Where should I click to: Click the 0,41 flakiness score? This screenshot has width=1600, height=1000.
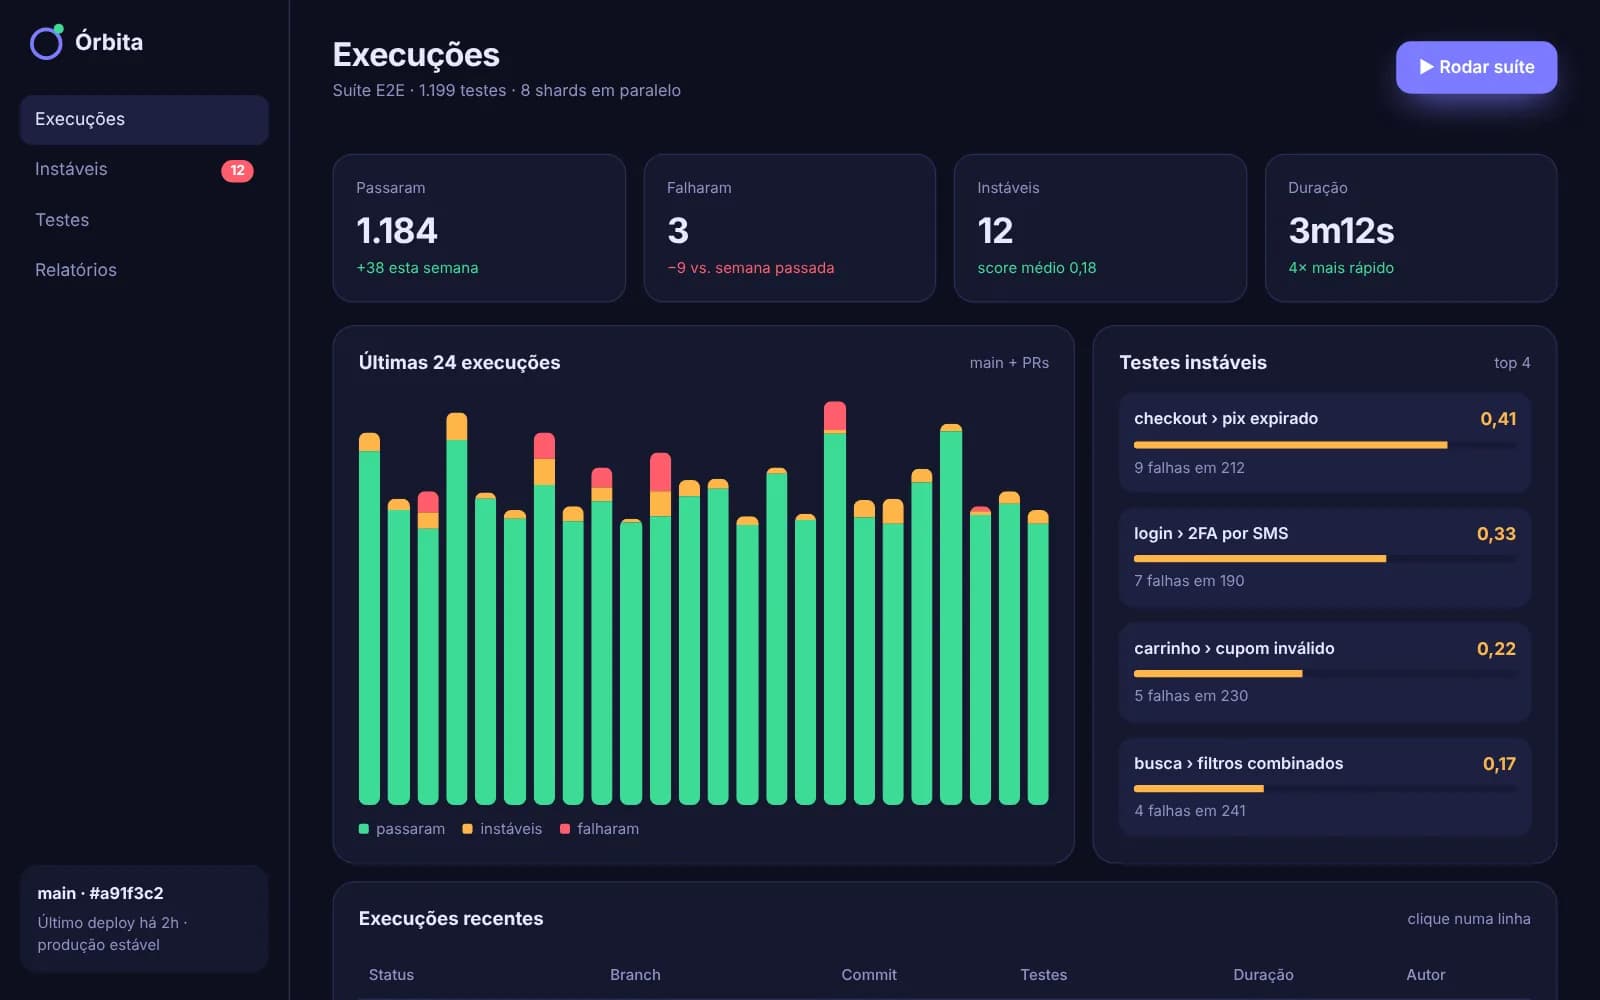[x=1498, y=419]
